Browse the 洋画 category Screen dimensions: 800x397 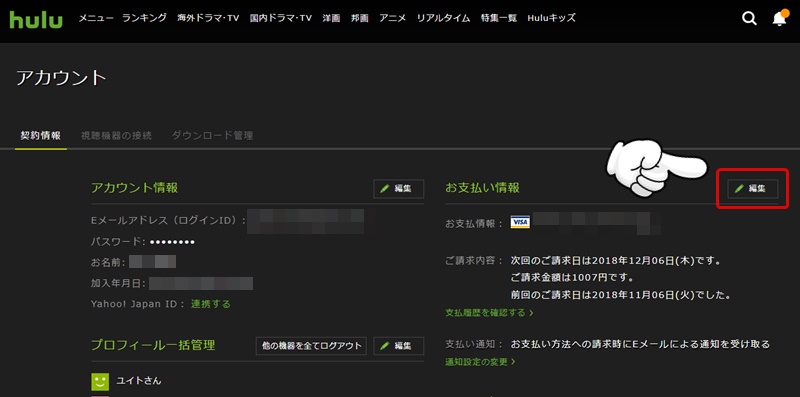click(x=331, y=18)
